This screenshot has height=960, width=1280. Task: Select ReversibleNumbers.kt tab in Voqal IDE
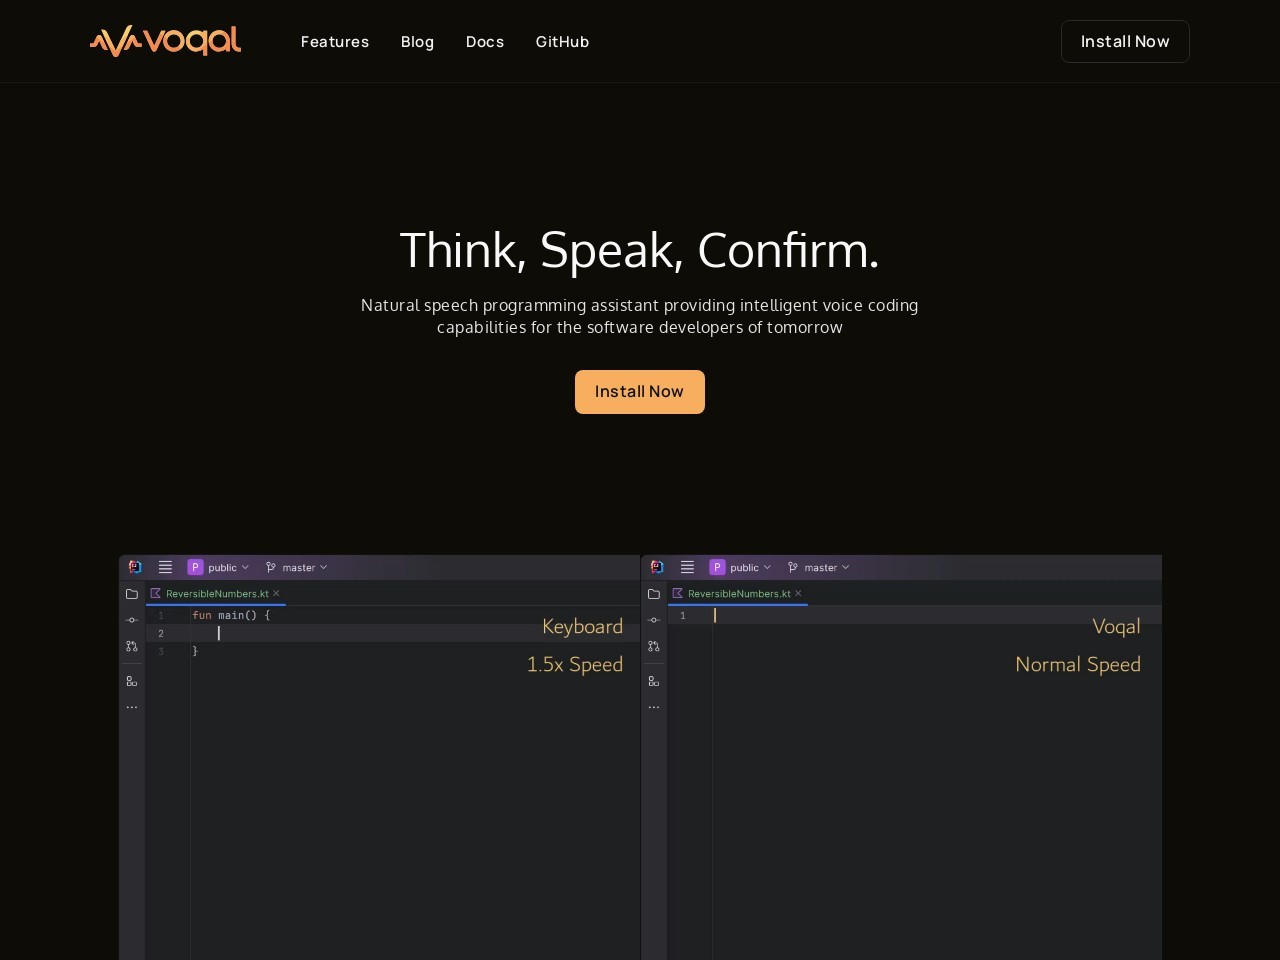pos(738,594)
